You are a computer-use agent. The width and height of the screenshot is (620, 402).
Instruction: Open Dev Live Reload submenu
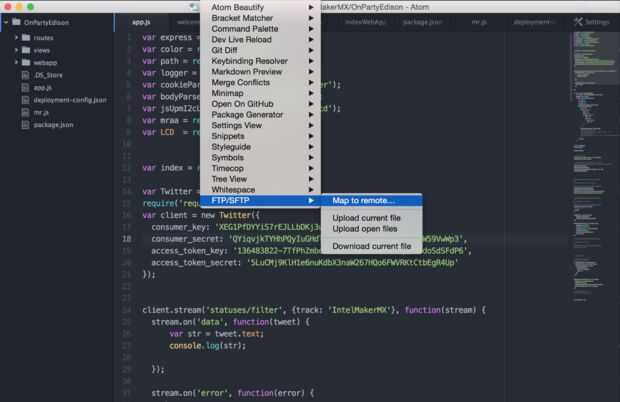260,40
